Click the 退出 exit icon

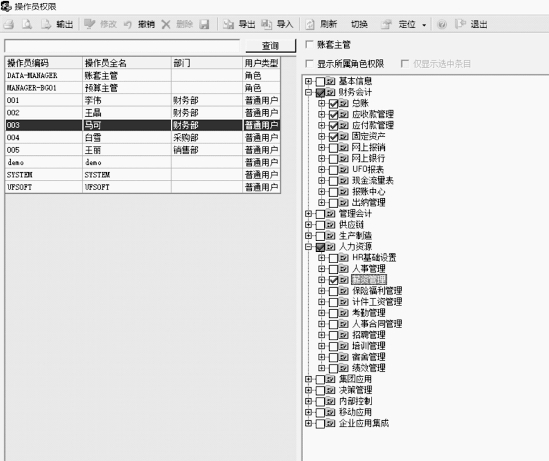[x=460, y=24]
